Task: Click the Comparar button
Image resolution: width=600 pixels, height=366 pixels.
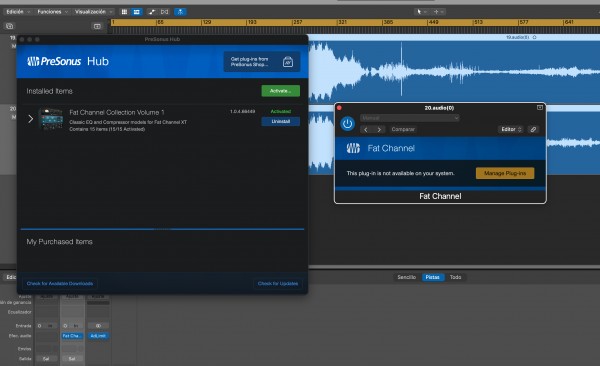Action: coord(403,129)
